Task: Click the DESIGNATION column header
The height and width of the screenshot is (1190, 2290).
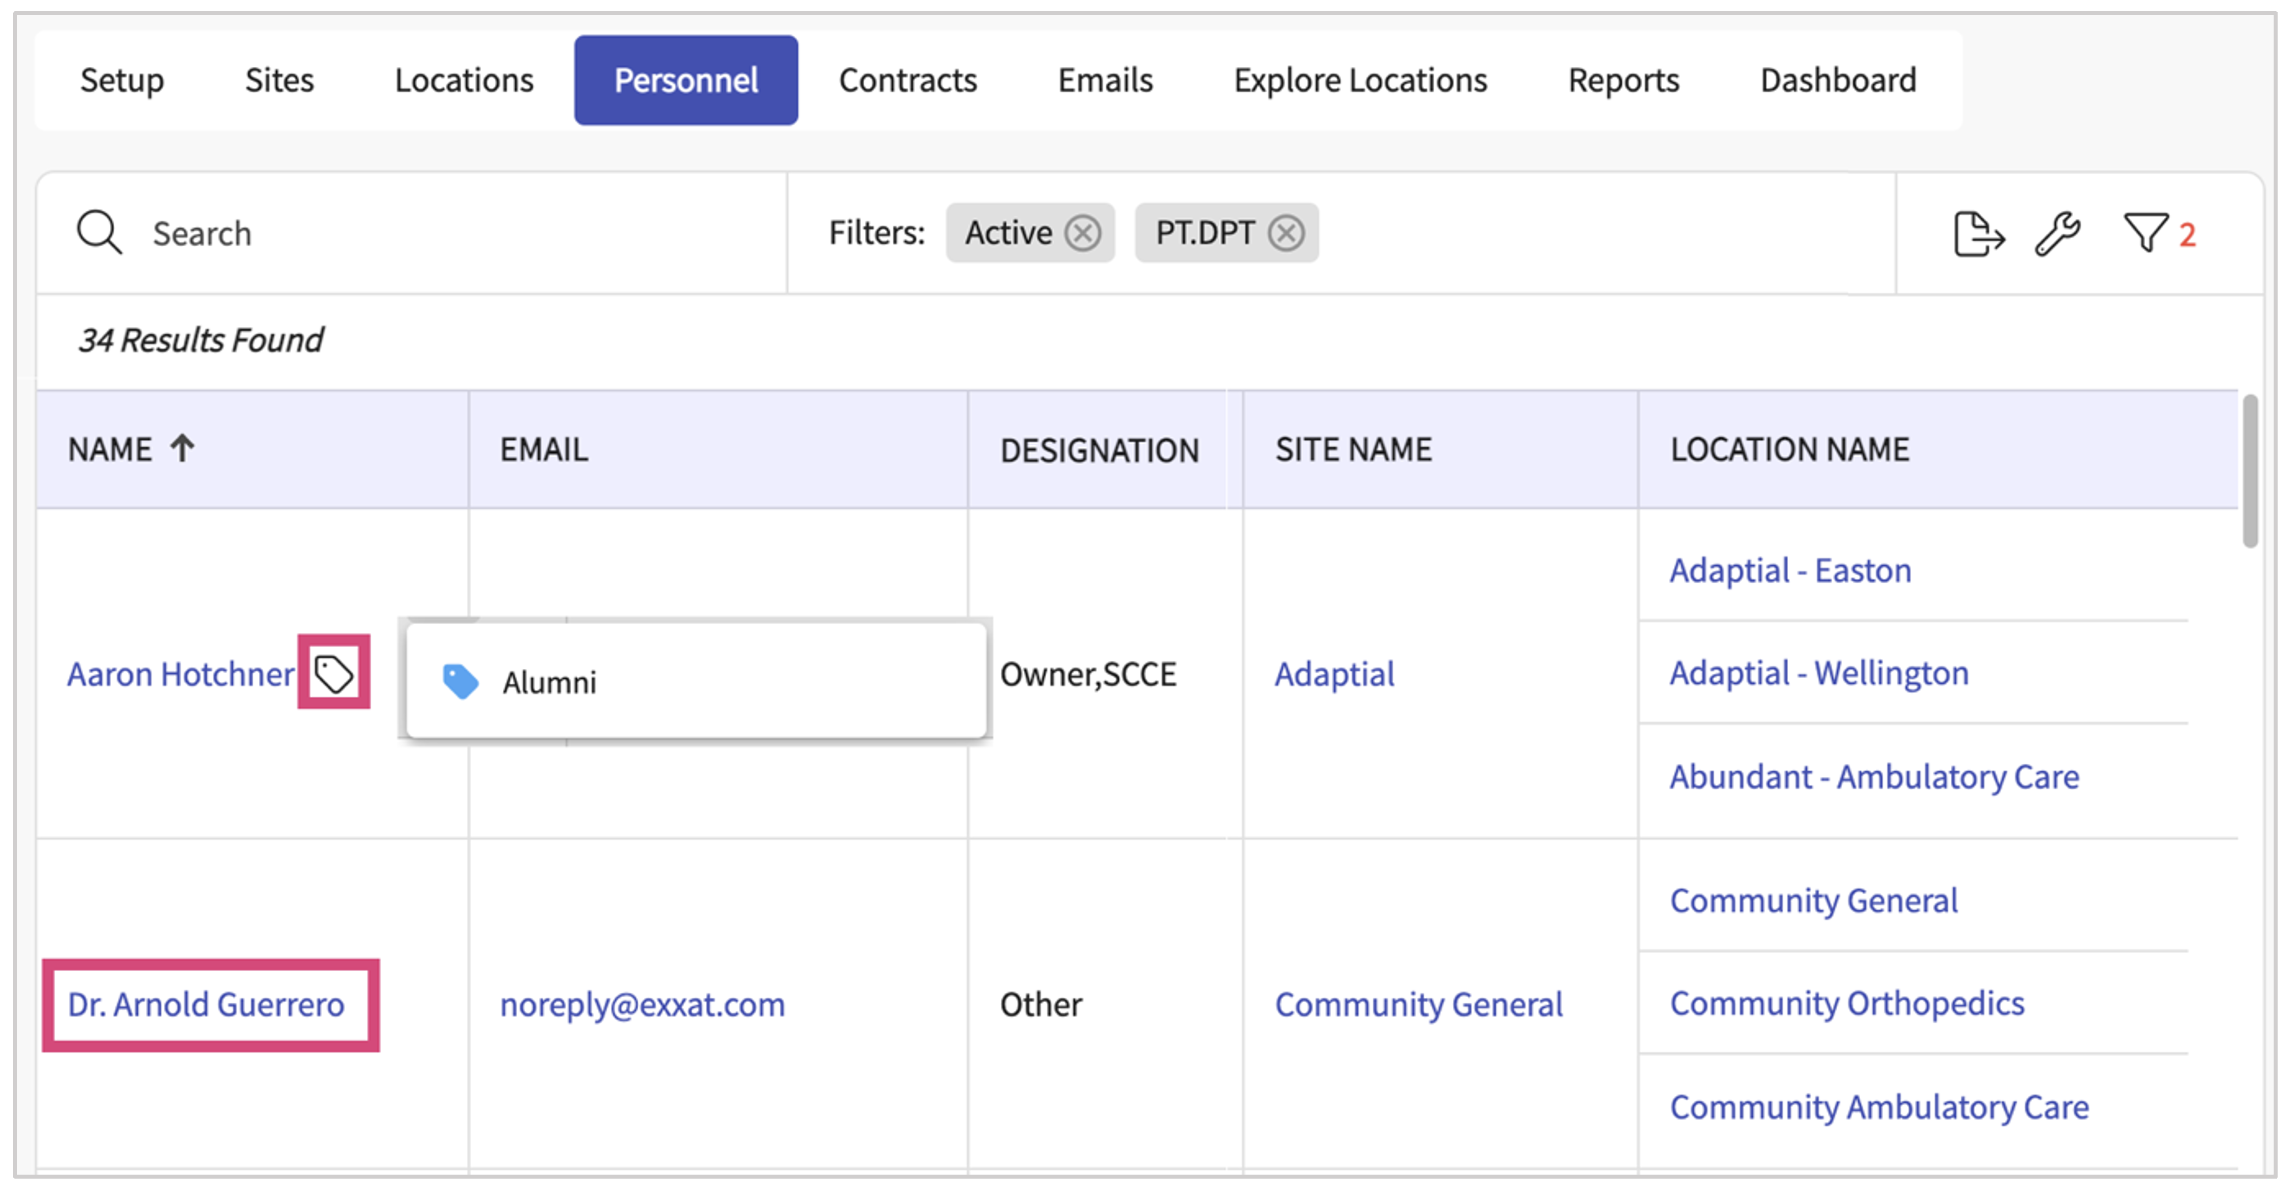Action: coord(1099,450)
